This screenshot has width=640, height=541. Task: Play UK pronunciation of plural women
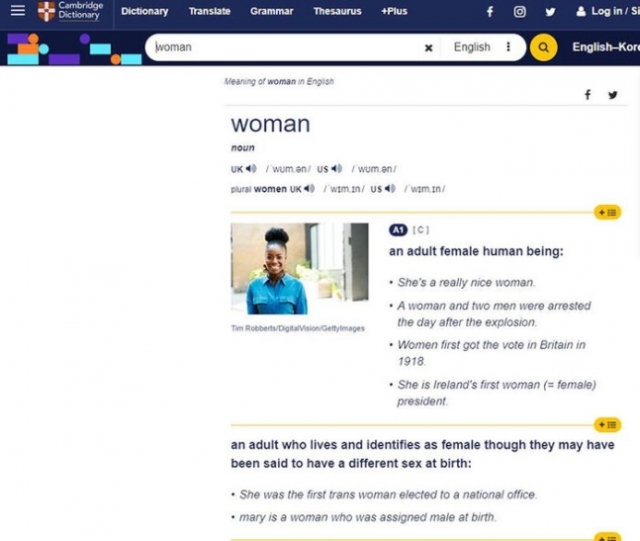(x=309, y=188)
